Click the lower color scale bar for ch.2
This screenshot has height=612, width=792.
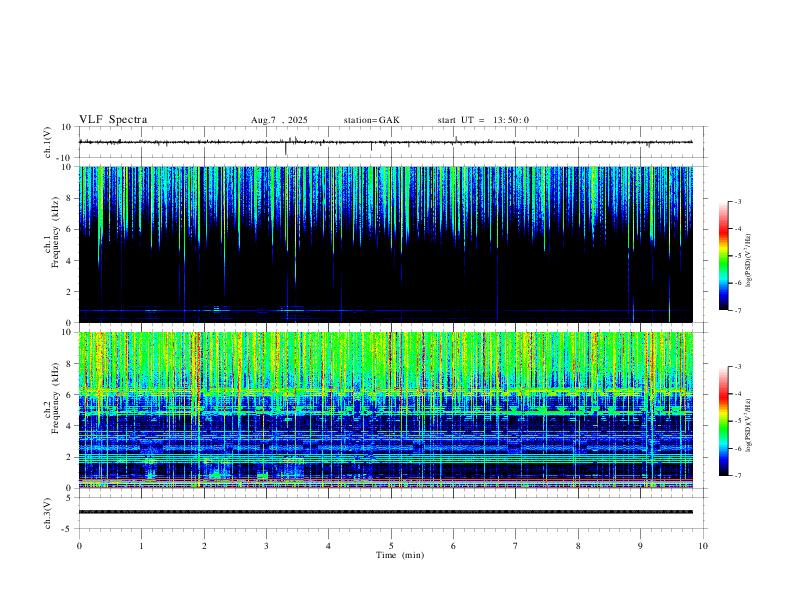[723, 421]
